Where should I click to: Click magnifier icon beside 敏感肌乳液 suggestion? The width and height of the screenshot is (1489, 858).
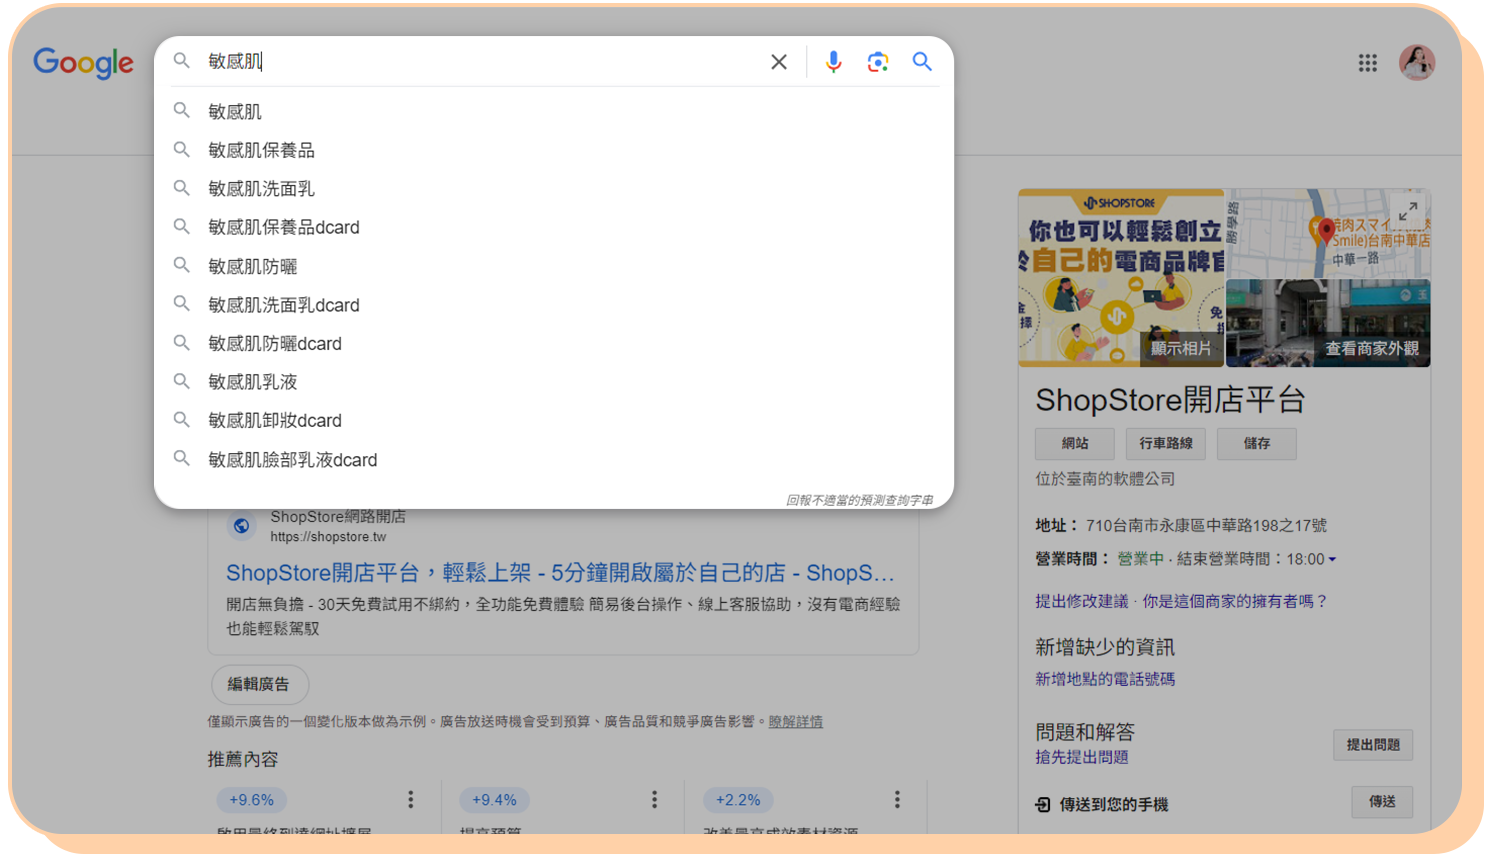tap(181, 381)
